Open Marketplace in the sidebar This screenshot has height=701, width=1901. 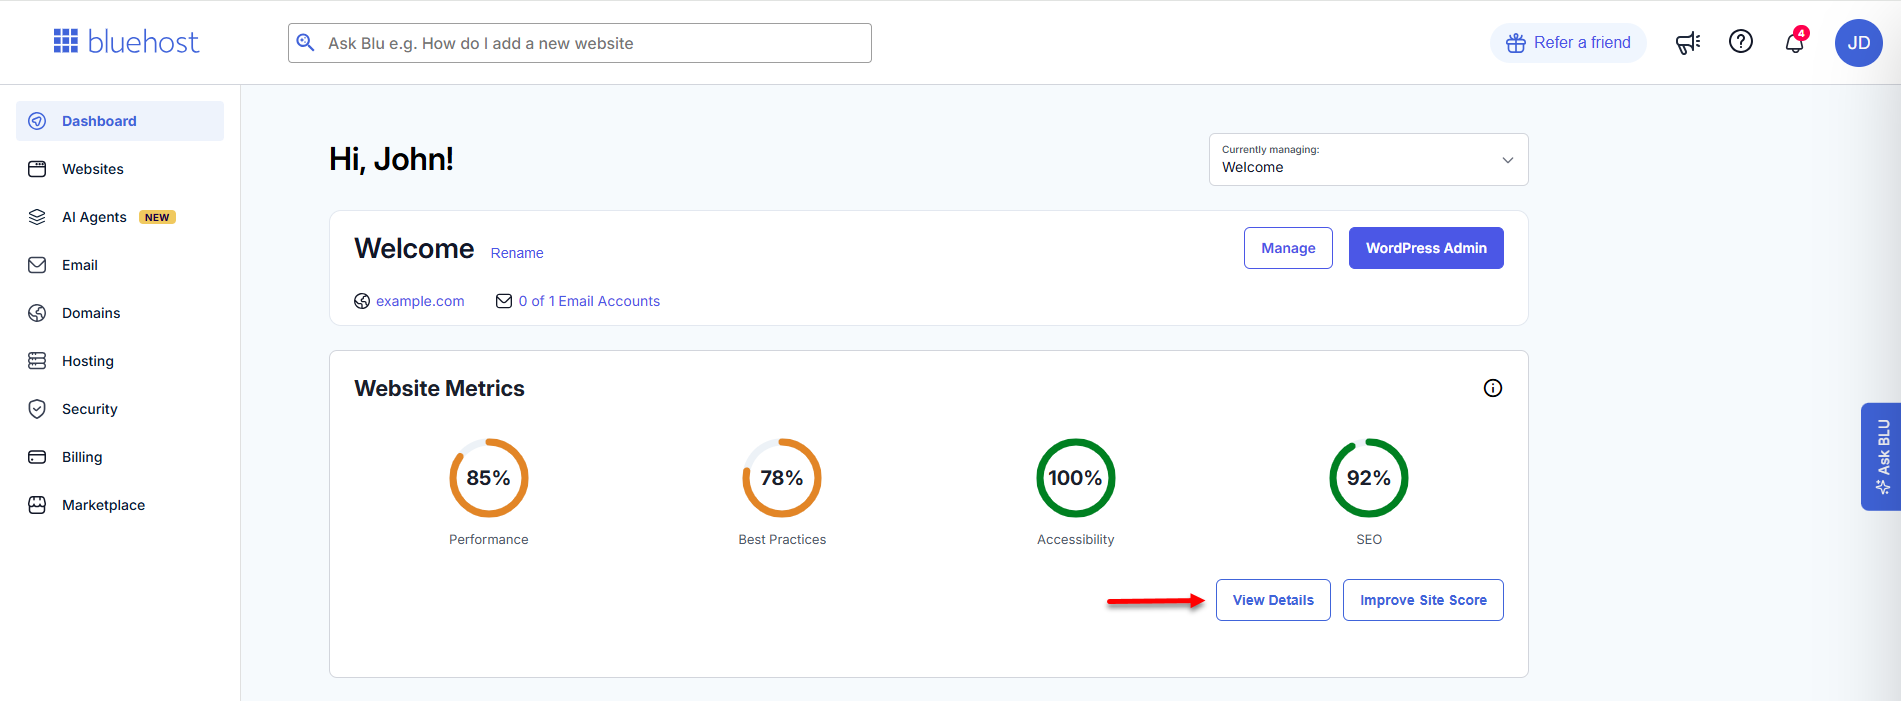pyautogui.click(x=120, y=505)
